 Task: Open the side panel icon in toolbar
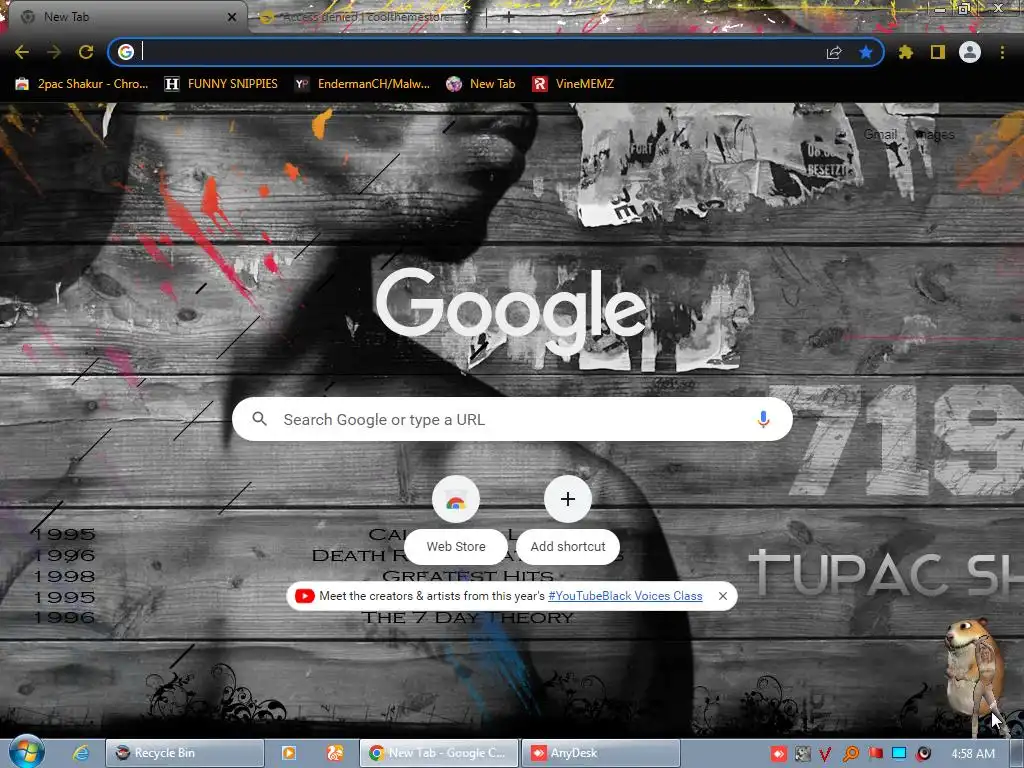[x=938, y=52]
